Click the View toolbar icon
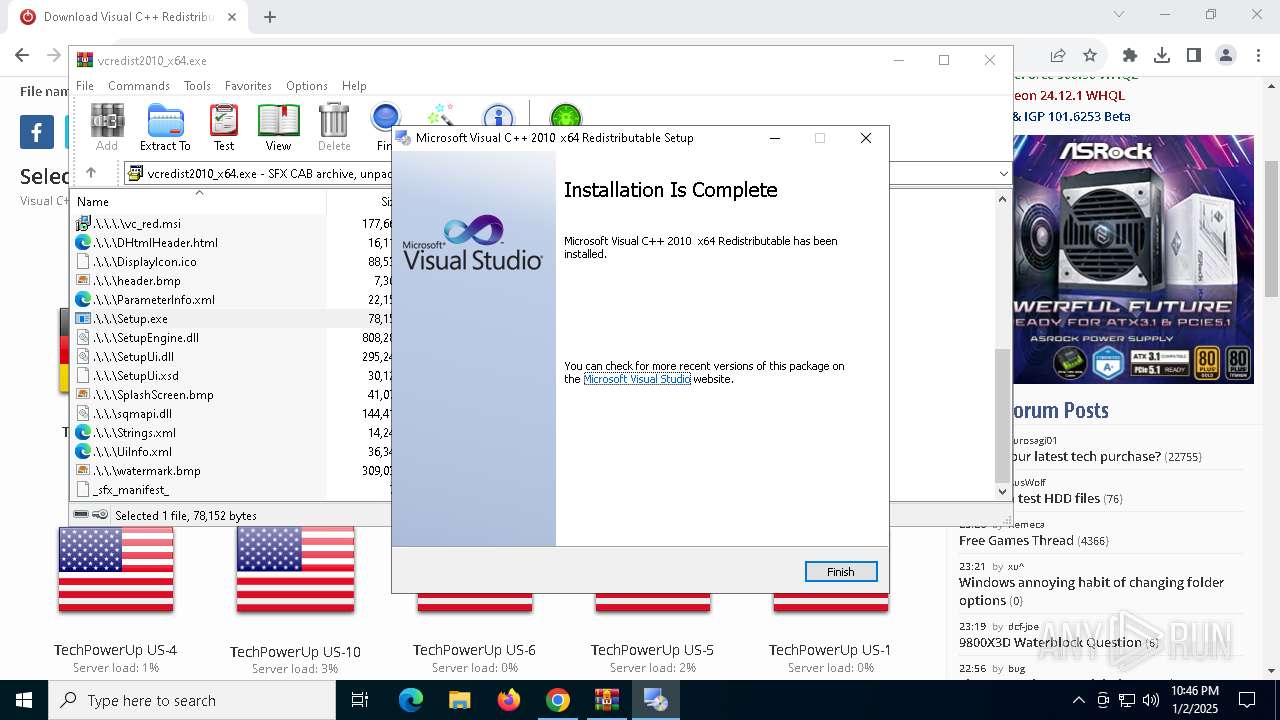The height and width of the screenshot is (720, 1280). pyautogui.click(x=278, y=127)
